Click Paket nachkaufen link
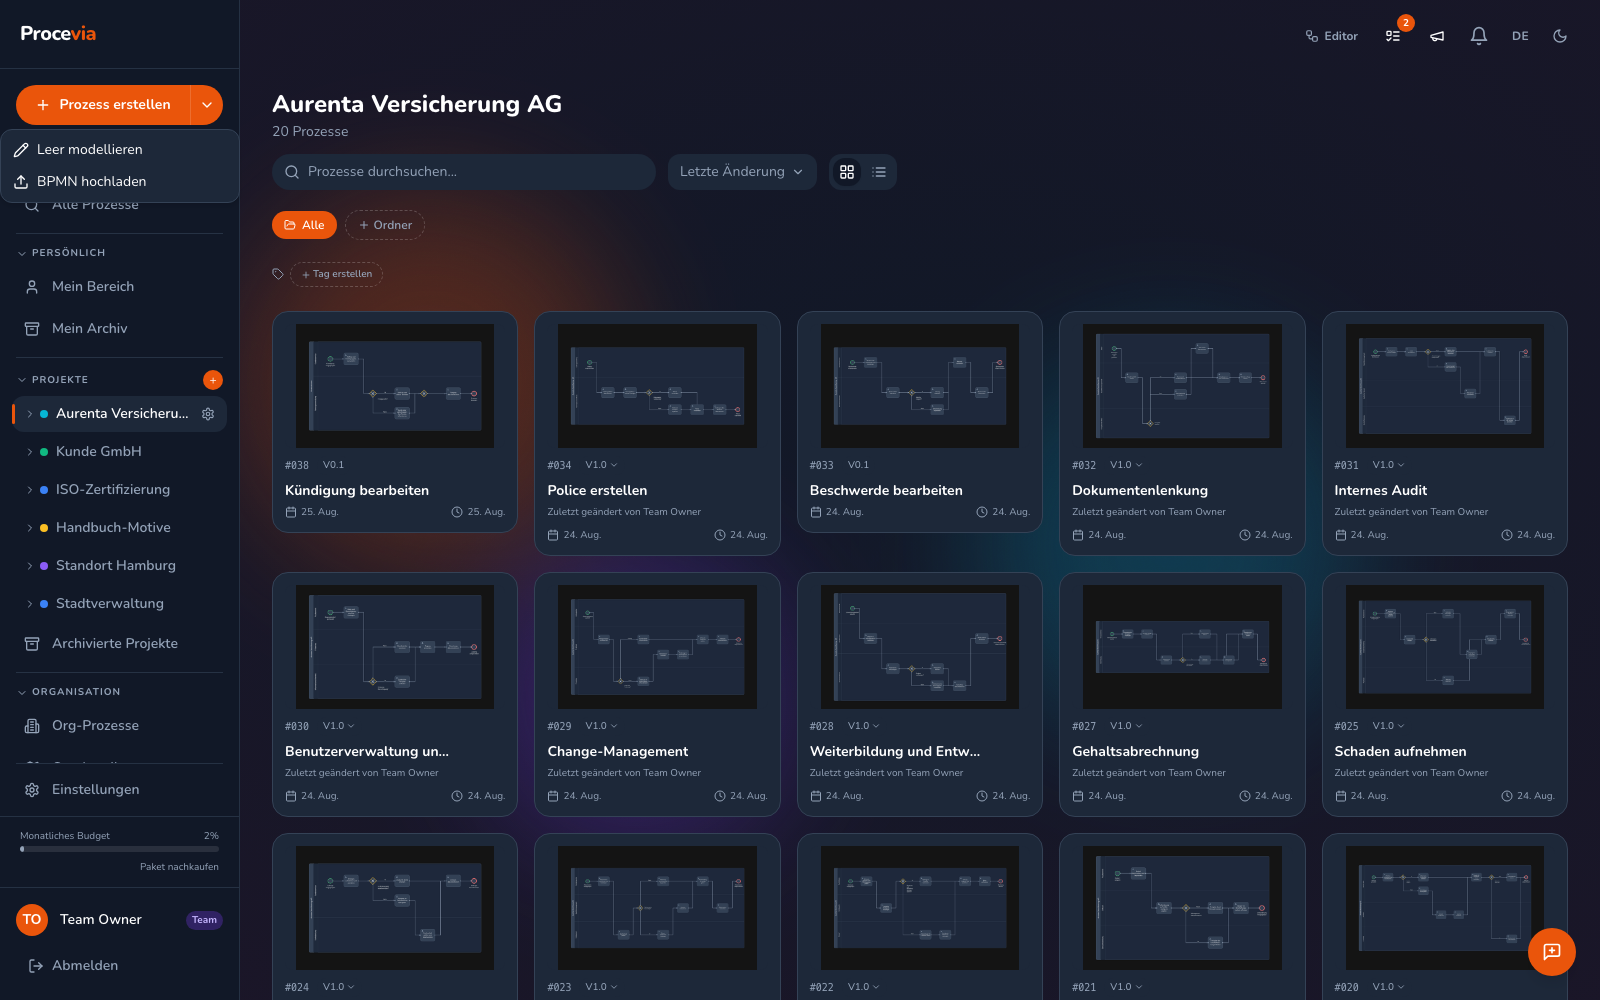Image resolution: width=1600 pixels, height=1000 pixels. point(179,867)
